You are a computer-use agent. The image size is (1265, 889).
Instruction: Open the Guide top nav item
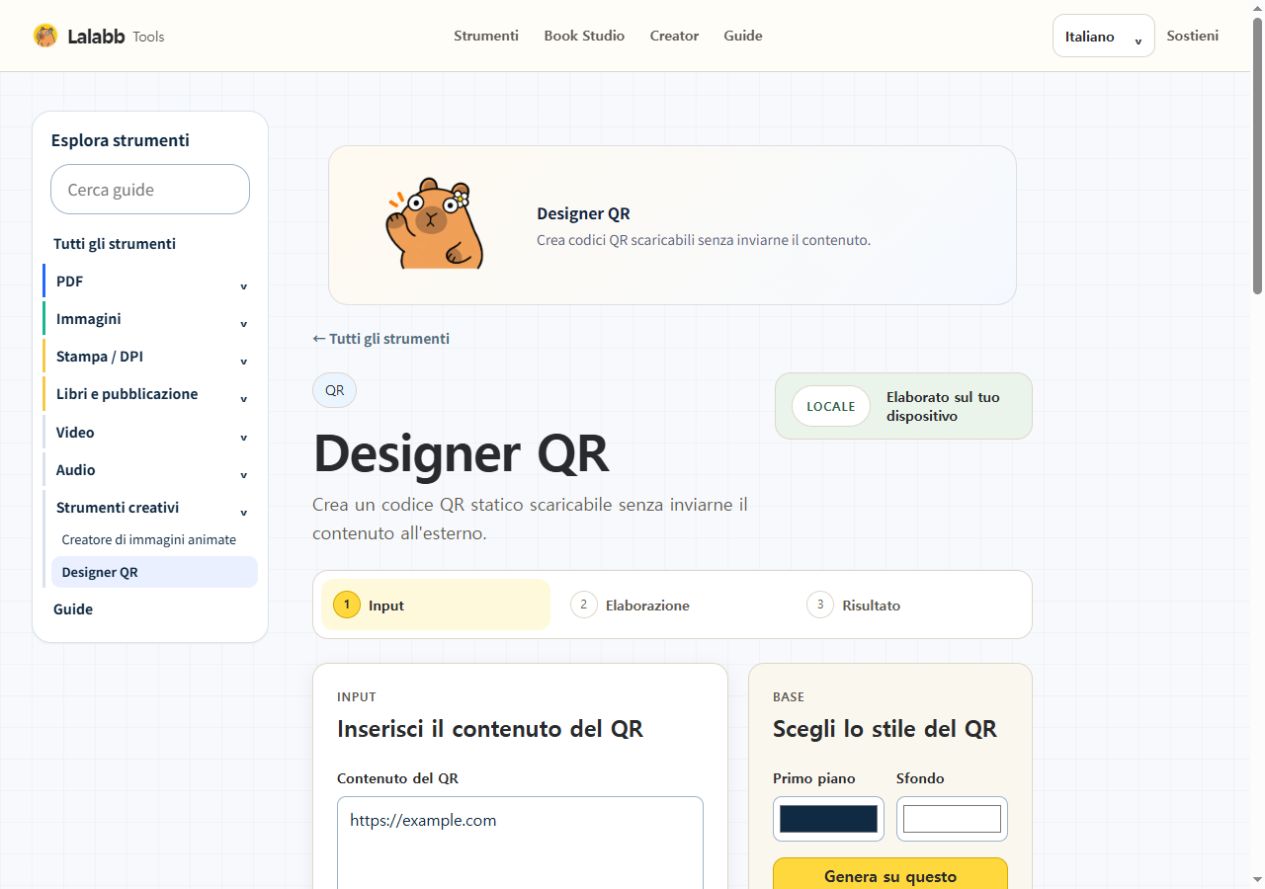tap(743, 36)
